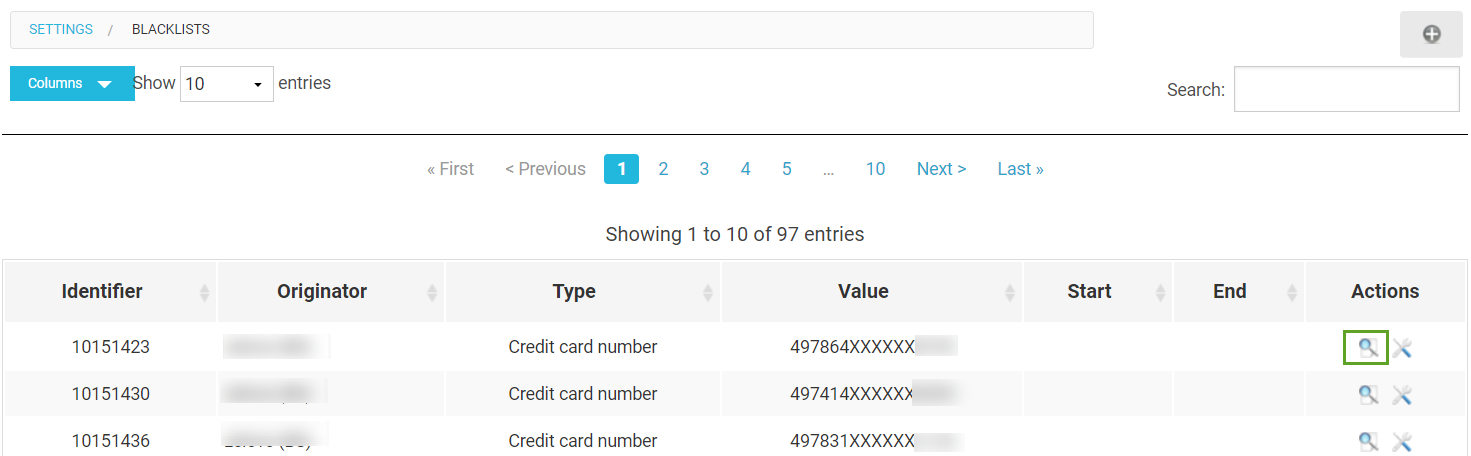Open edit tools for blacklist 10151430
This screenshot has width=1471, height=456.
point(1402,395)
